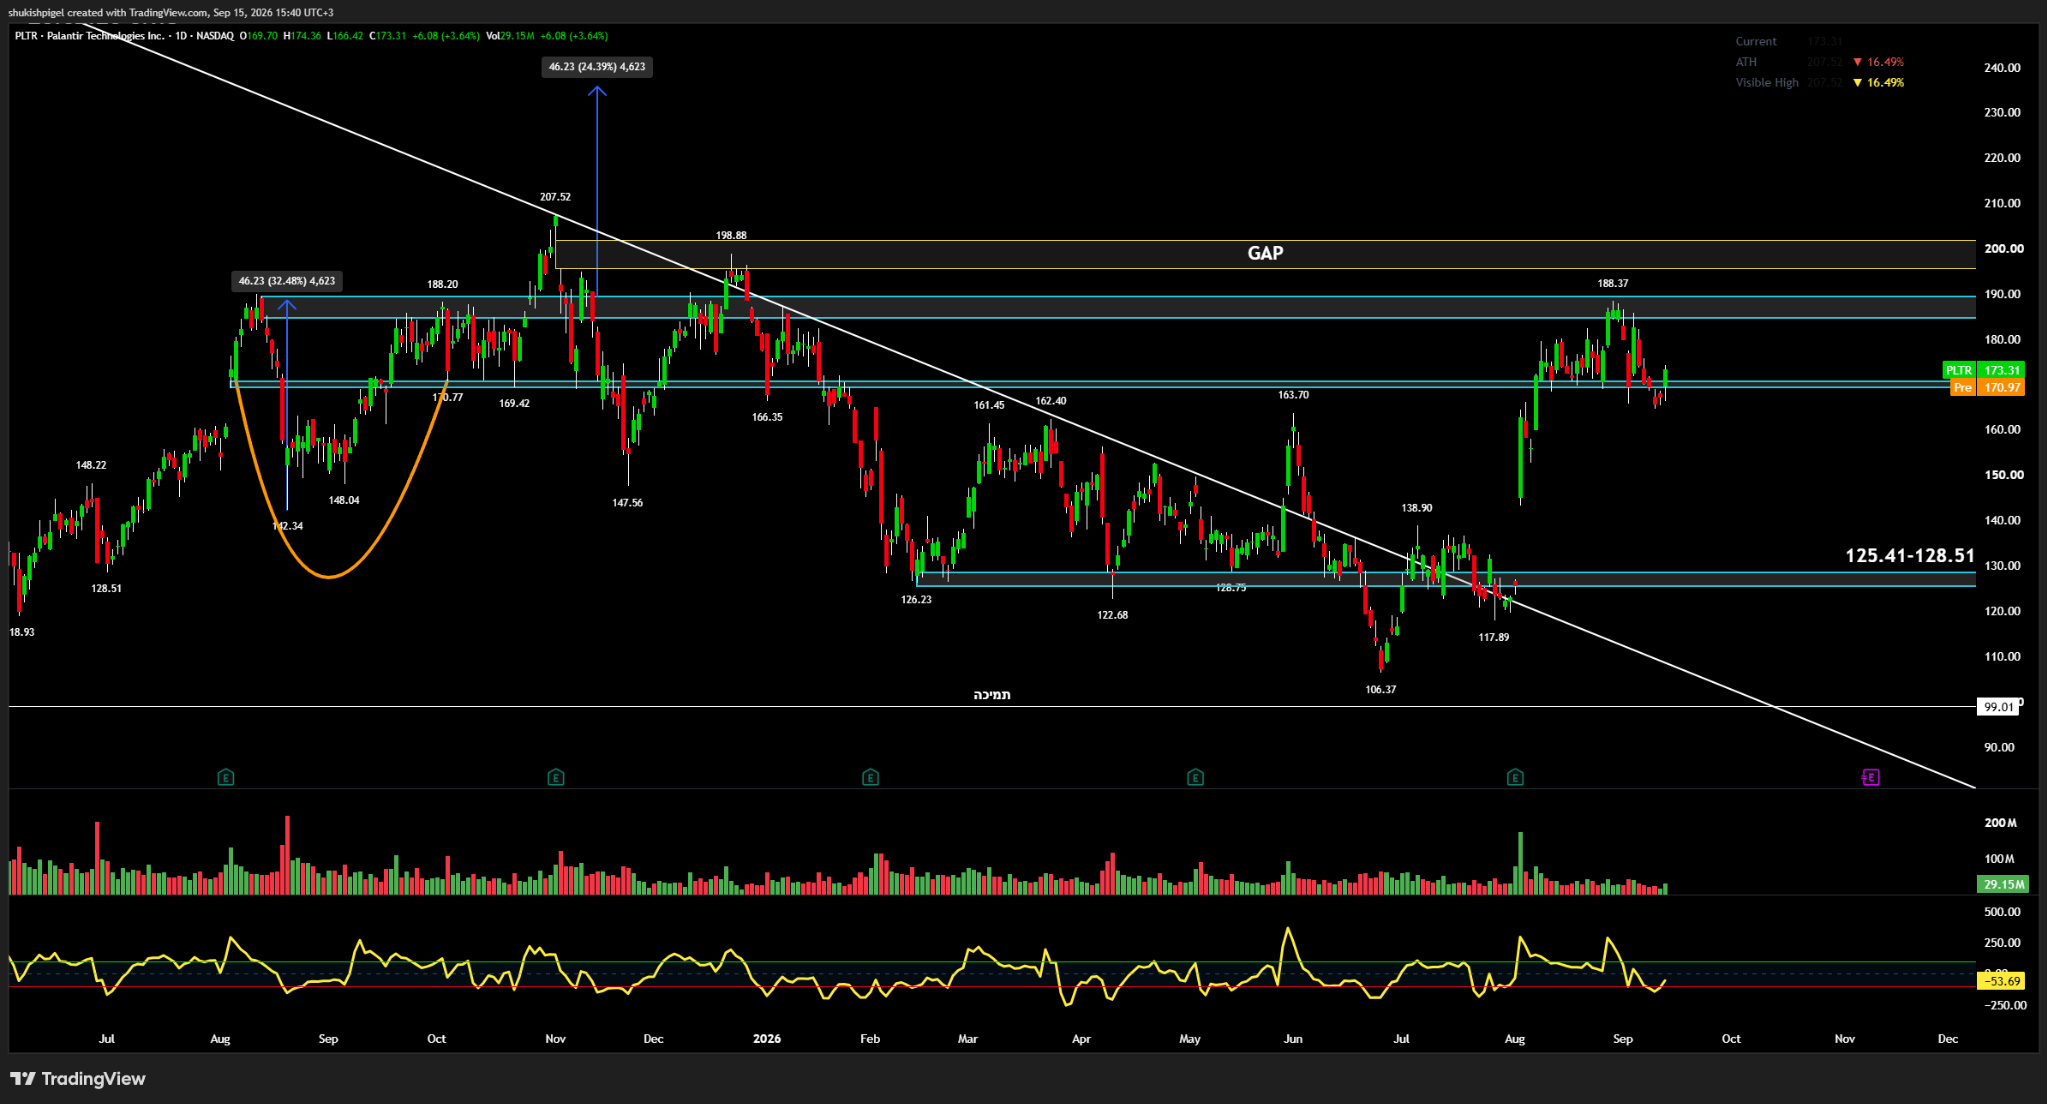This screenshot has height=1104, width=2047.
Task: Select the orange Pre 170.97 price label
Action: tap(1988, 387)
